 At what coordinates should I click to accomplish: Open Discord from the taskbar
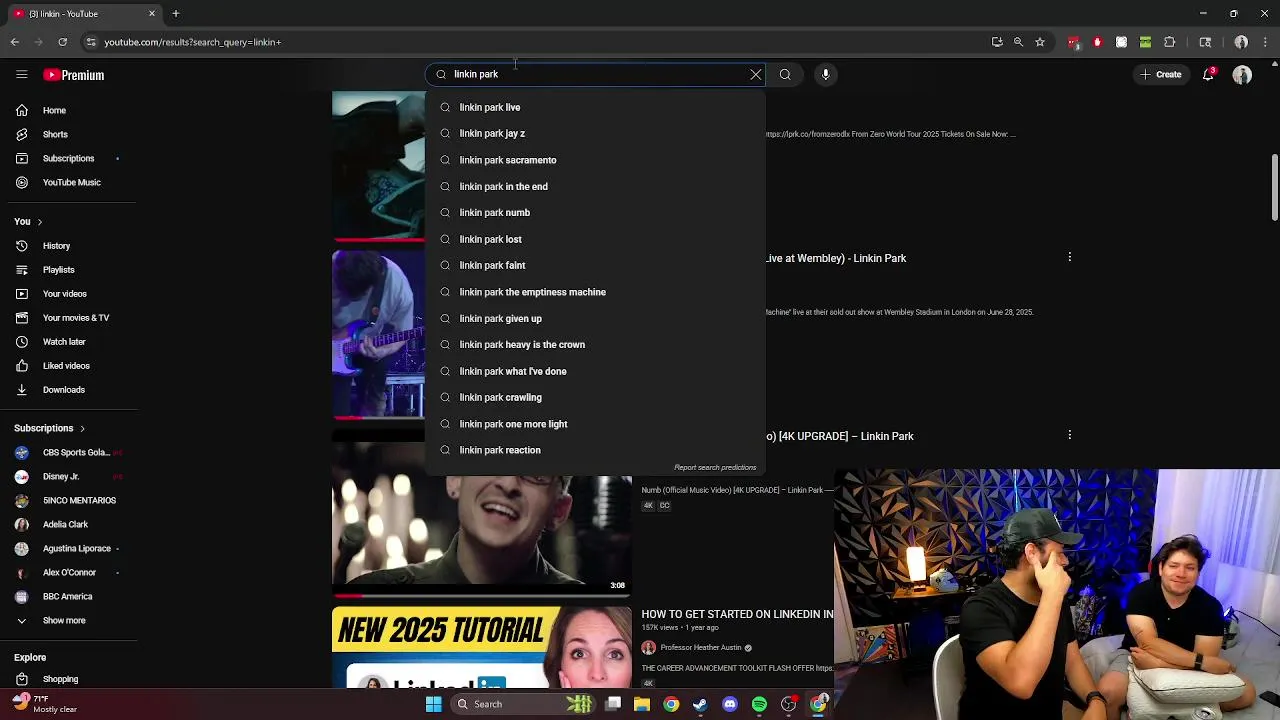(730, 704)
